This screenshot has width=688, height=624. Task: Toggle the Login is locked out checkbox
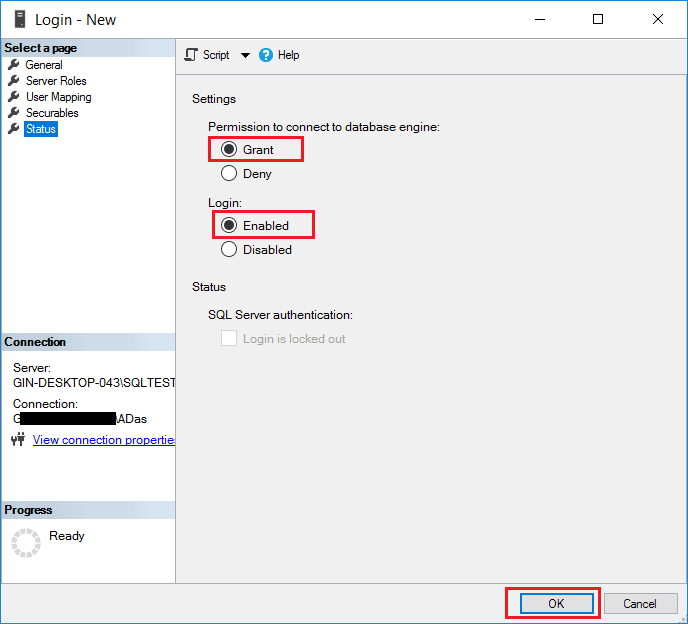tap(229, 338)
